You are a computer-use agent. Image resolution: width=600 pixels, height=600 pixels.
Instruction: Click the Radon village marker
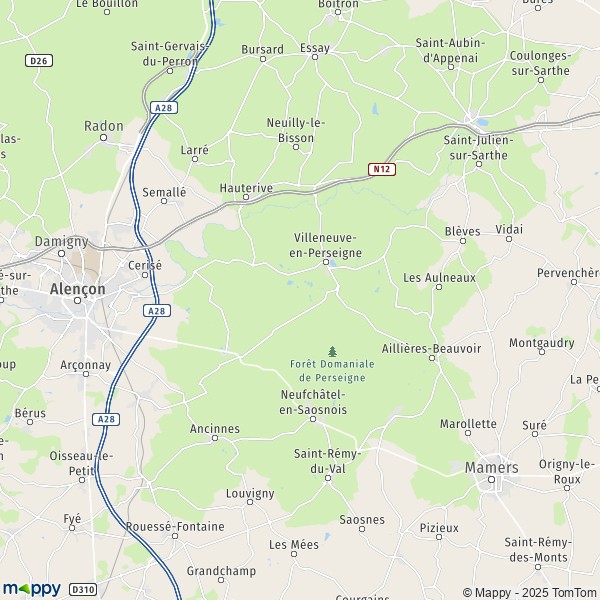point(103,137)
